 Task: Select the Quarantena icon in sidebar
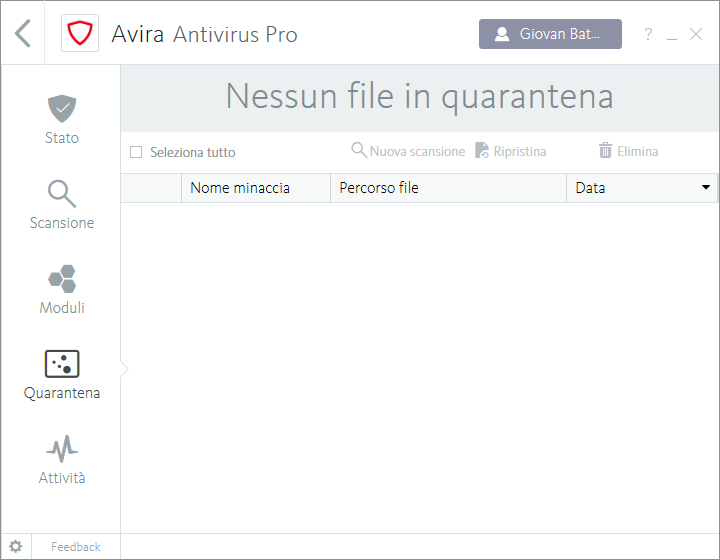(62, 364)
